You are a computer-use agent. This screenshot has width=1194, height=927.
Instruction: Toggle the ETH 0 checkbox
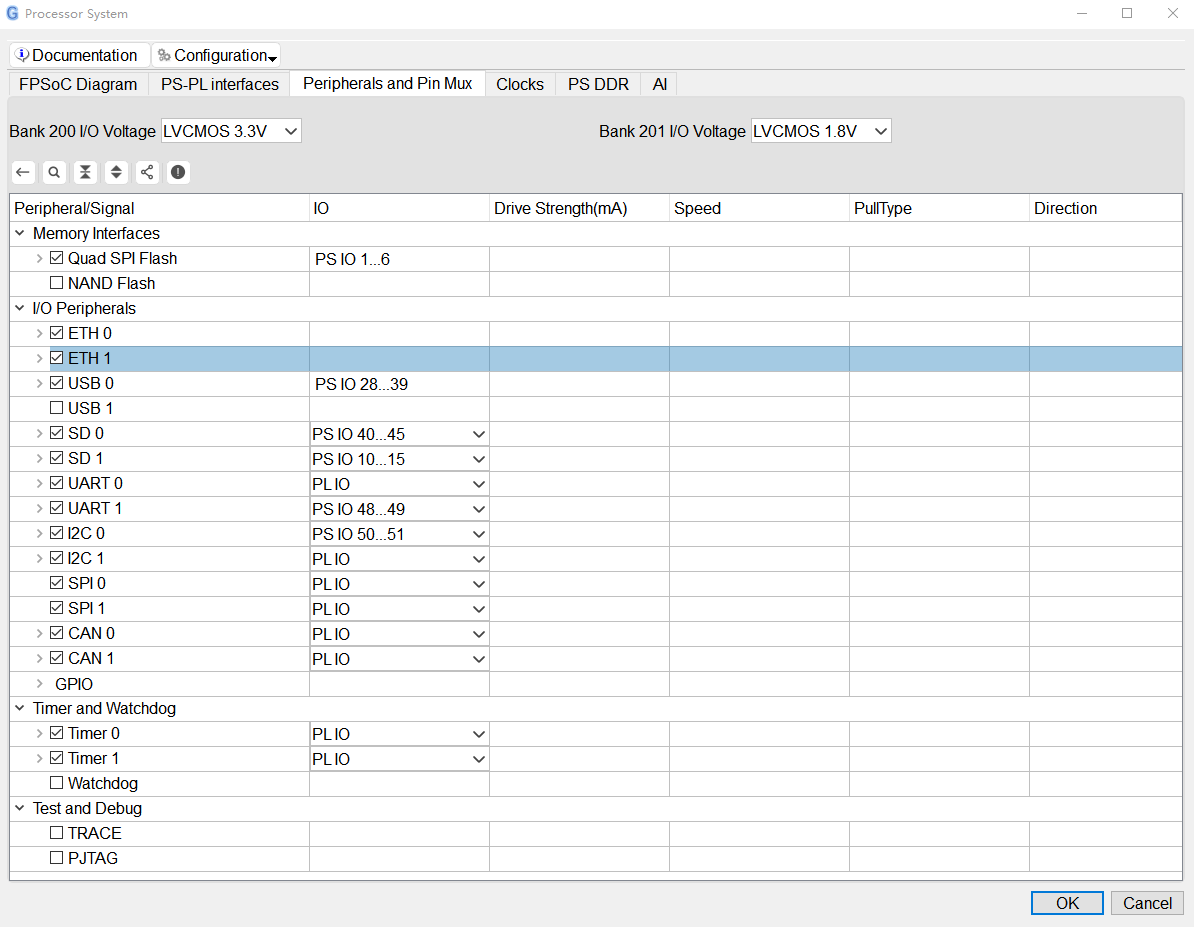[56, 333]
